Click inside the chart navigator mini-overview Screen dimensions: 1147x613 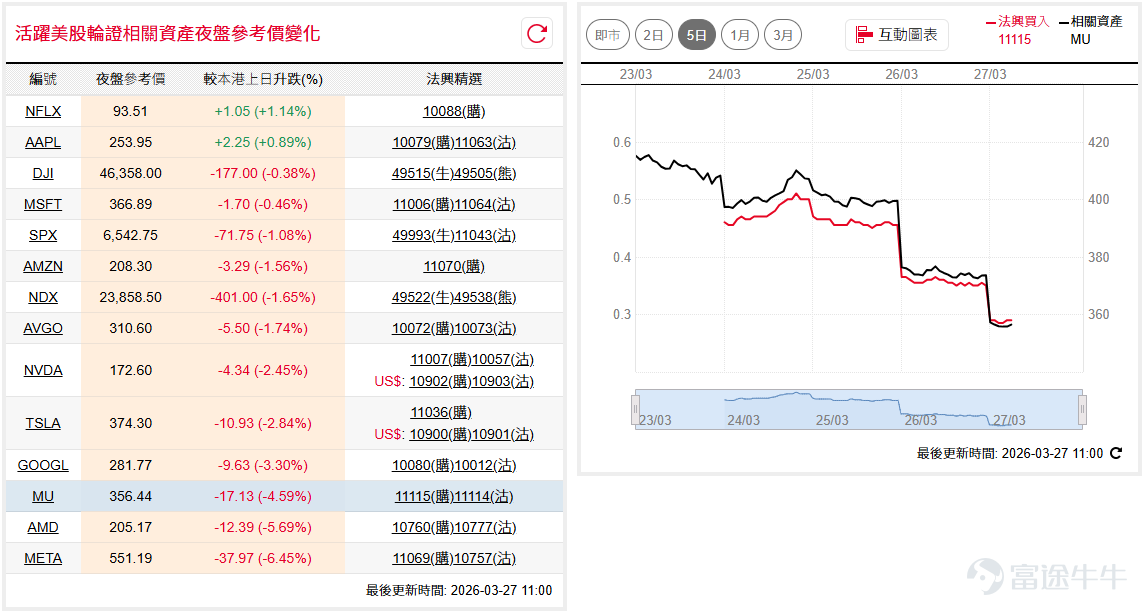[x=859, y=410]
